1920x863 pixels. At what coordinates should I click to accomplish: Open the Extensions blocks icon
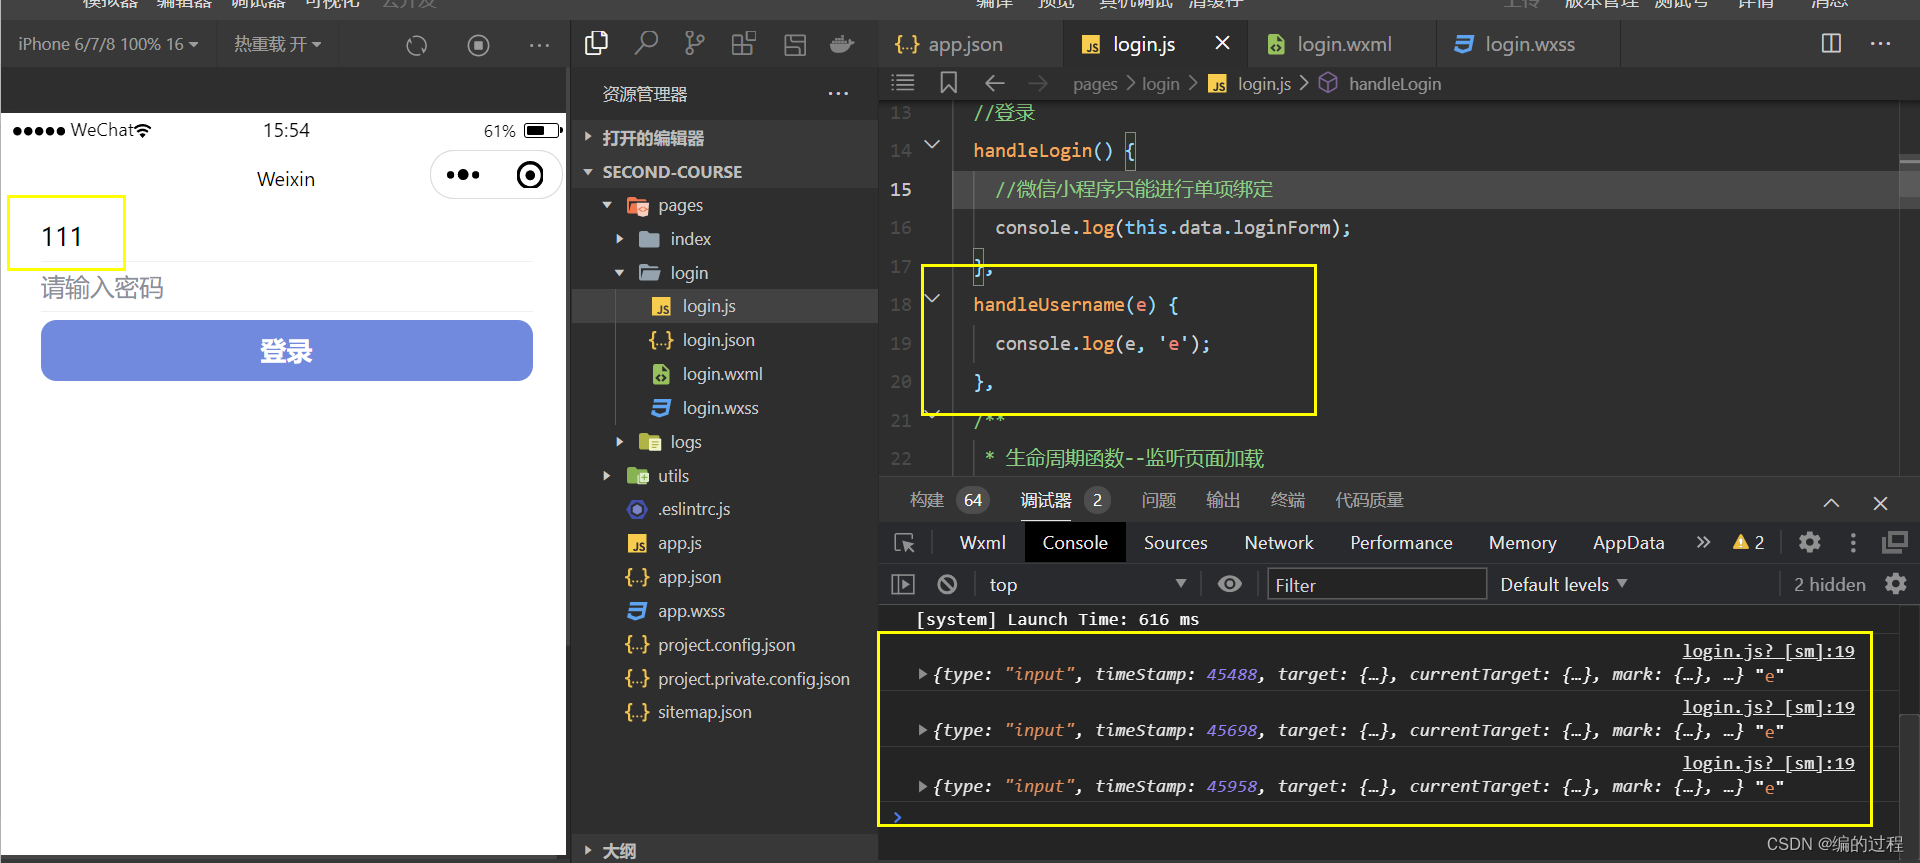(x=744, y=43)
